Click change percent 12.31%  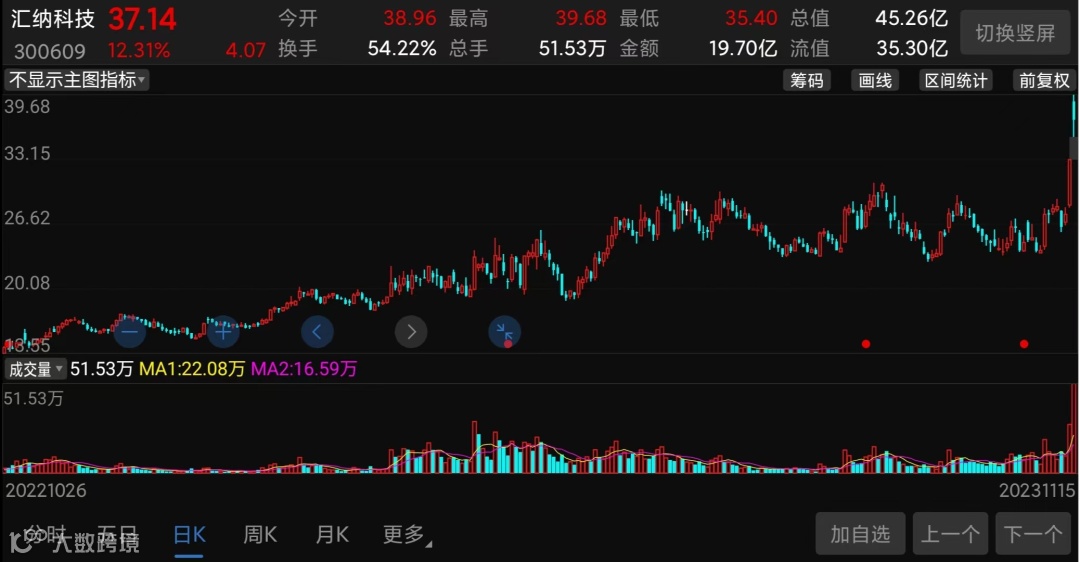coord(138,50)
